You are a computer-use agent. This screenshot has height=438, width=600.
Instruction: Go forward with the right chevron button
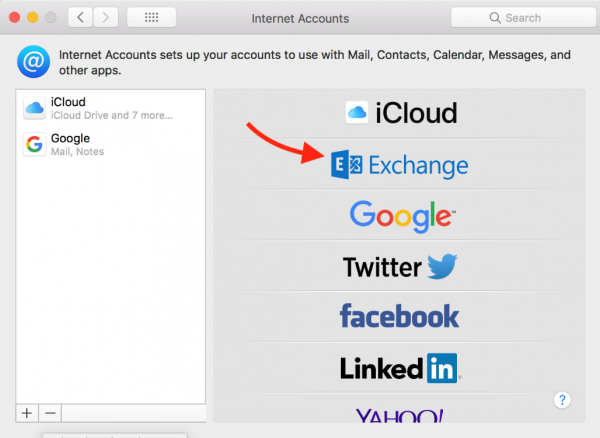pyautogui.click(x=106, y=17)
